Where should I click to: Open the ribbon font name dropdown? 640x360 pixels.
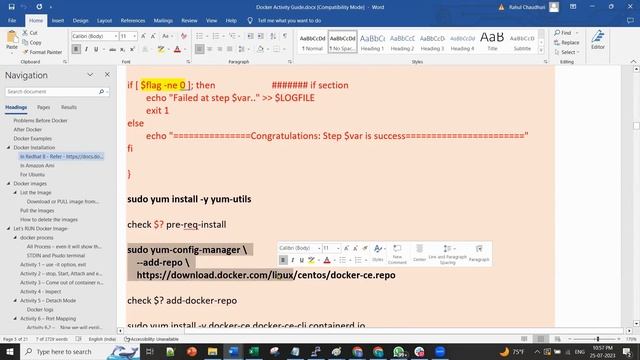click(x=116, y=36)
